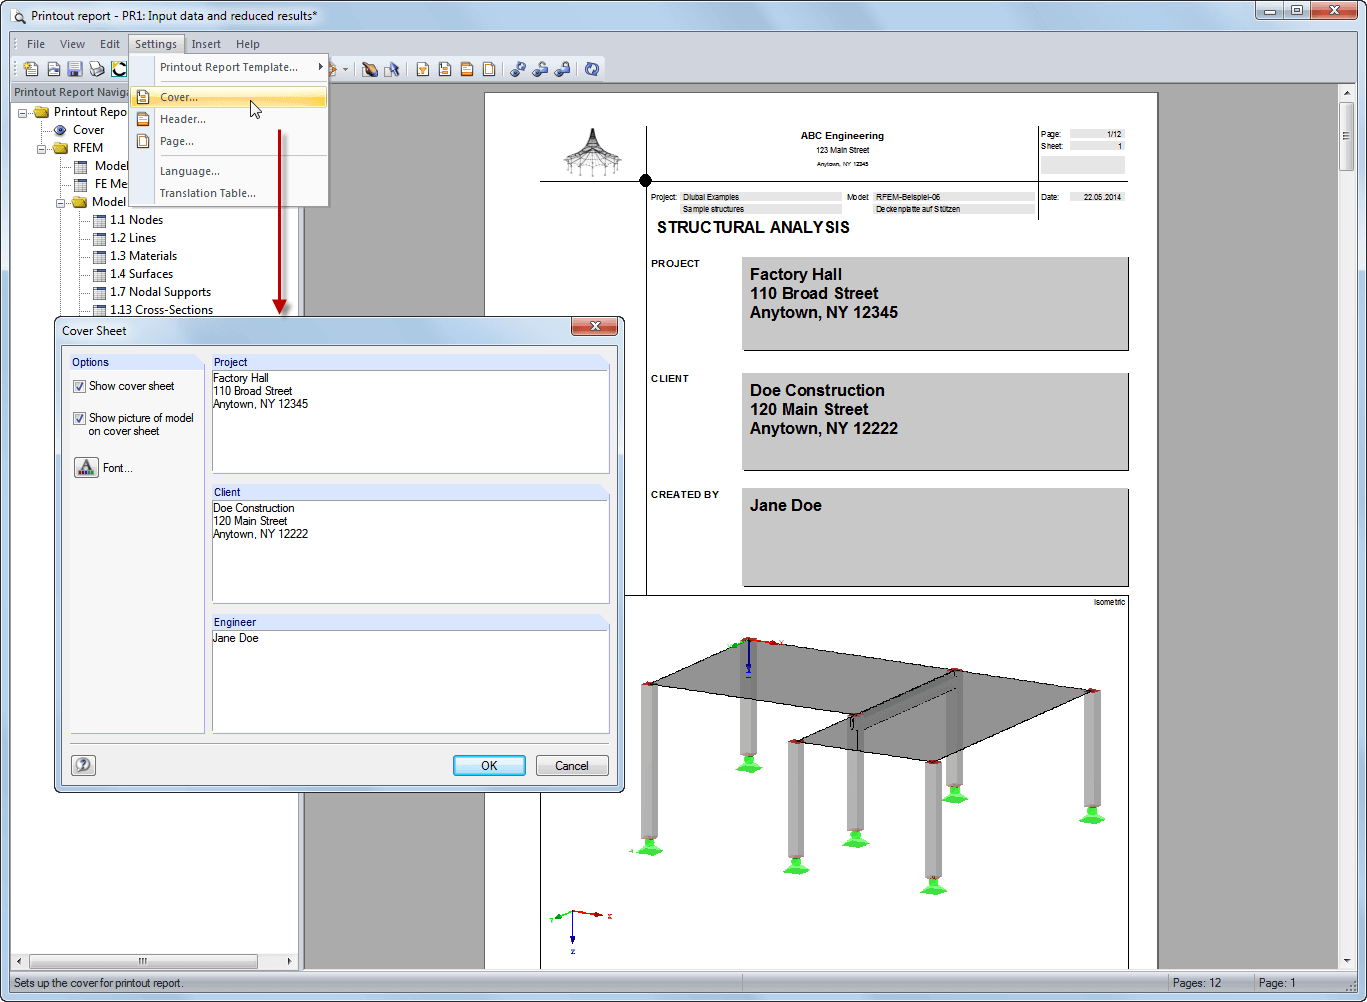This screenshot has height=1002, width=1367.
Task: Click the STRUCTURAL ANALYSIS heading in preview
Action: [753, 227]
